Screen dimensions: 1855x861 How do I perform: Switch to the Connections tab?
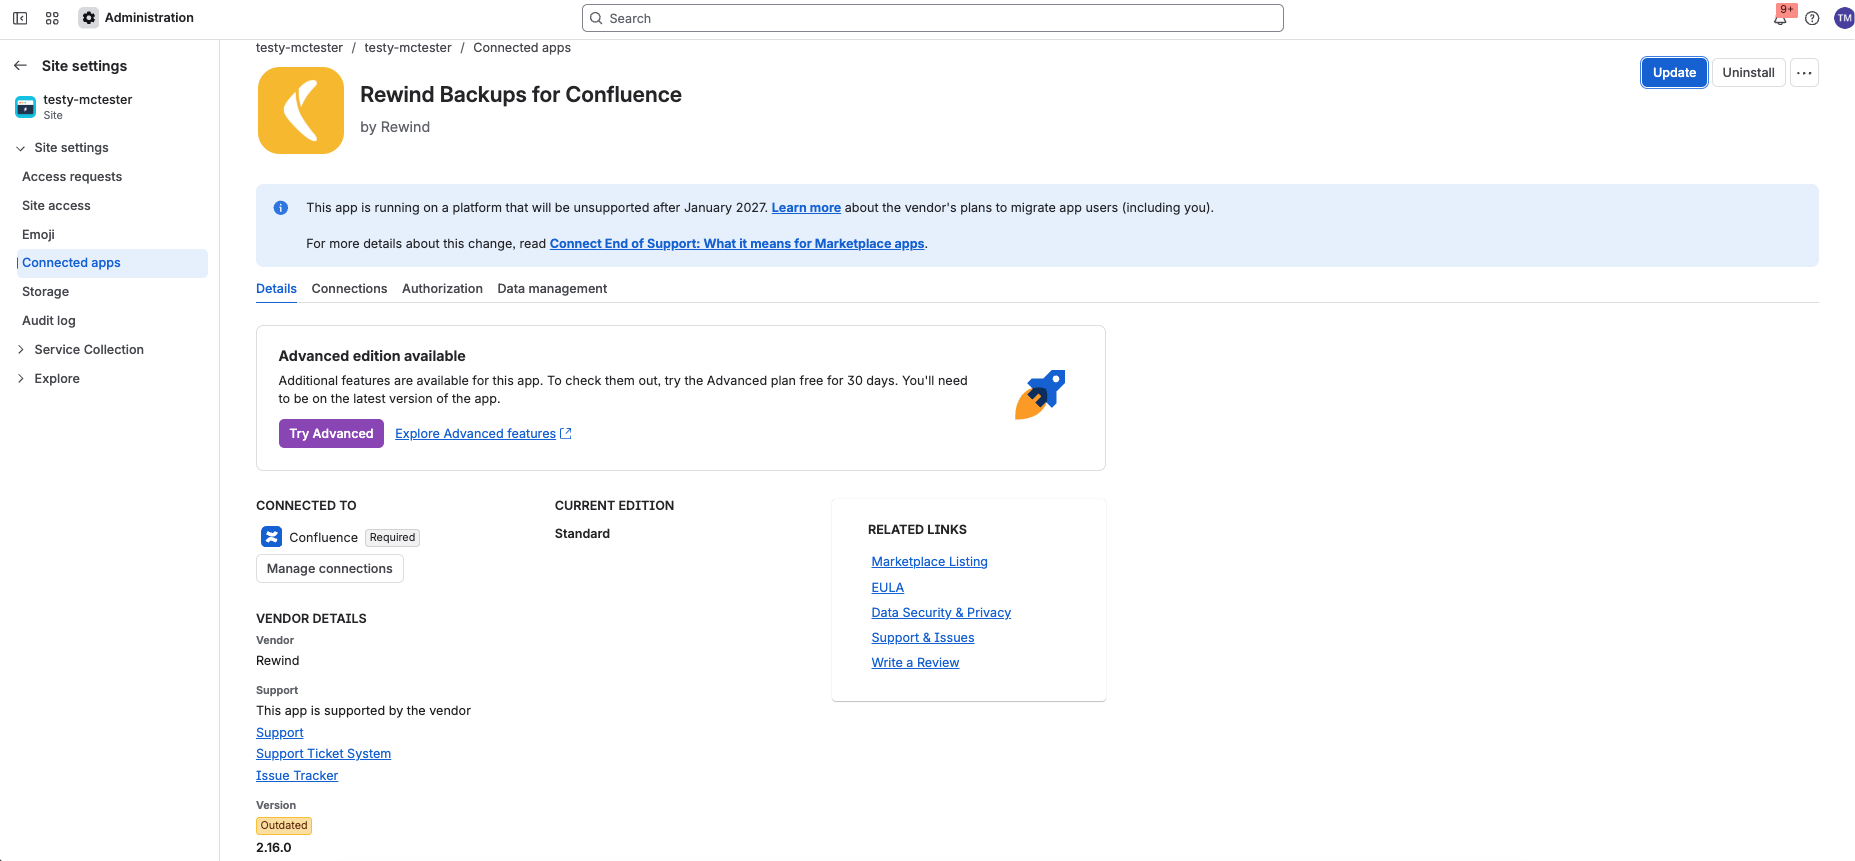tap(349, 289)
